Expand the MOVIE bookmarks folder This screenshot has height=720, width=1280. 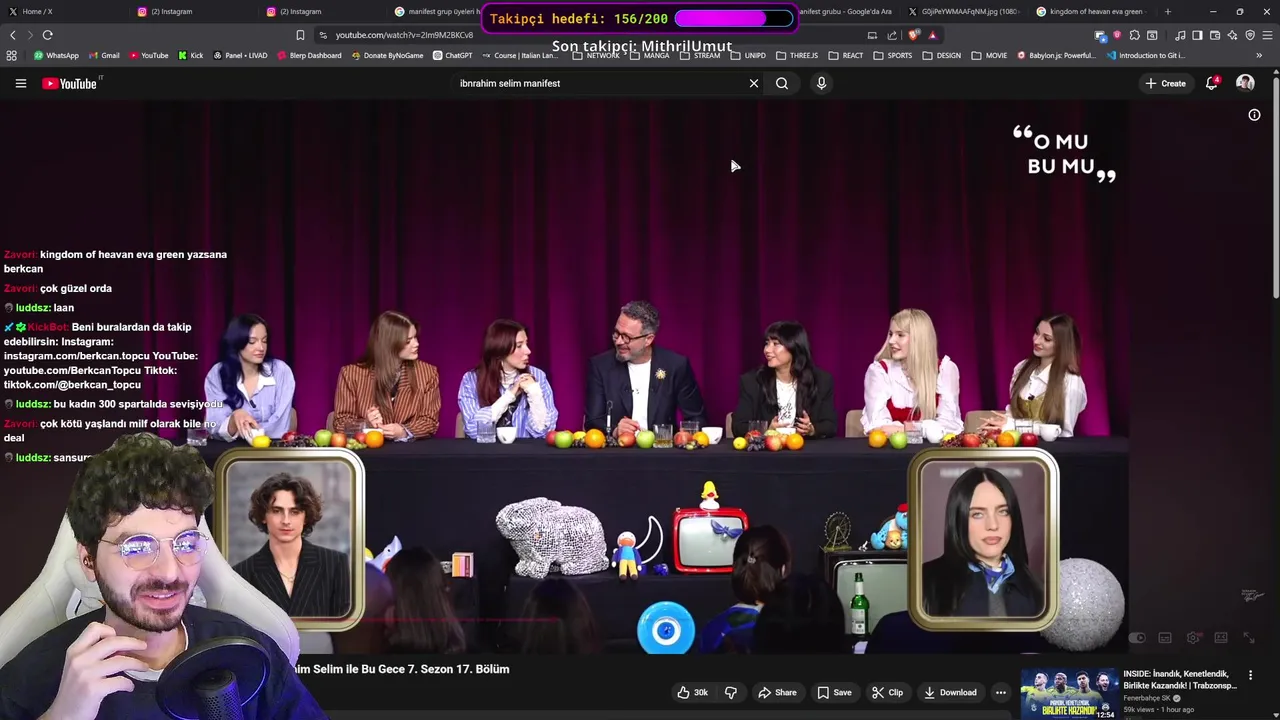[x=989, y=55]
